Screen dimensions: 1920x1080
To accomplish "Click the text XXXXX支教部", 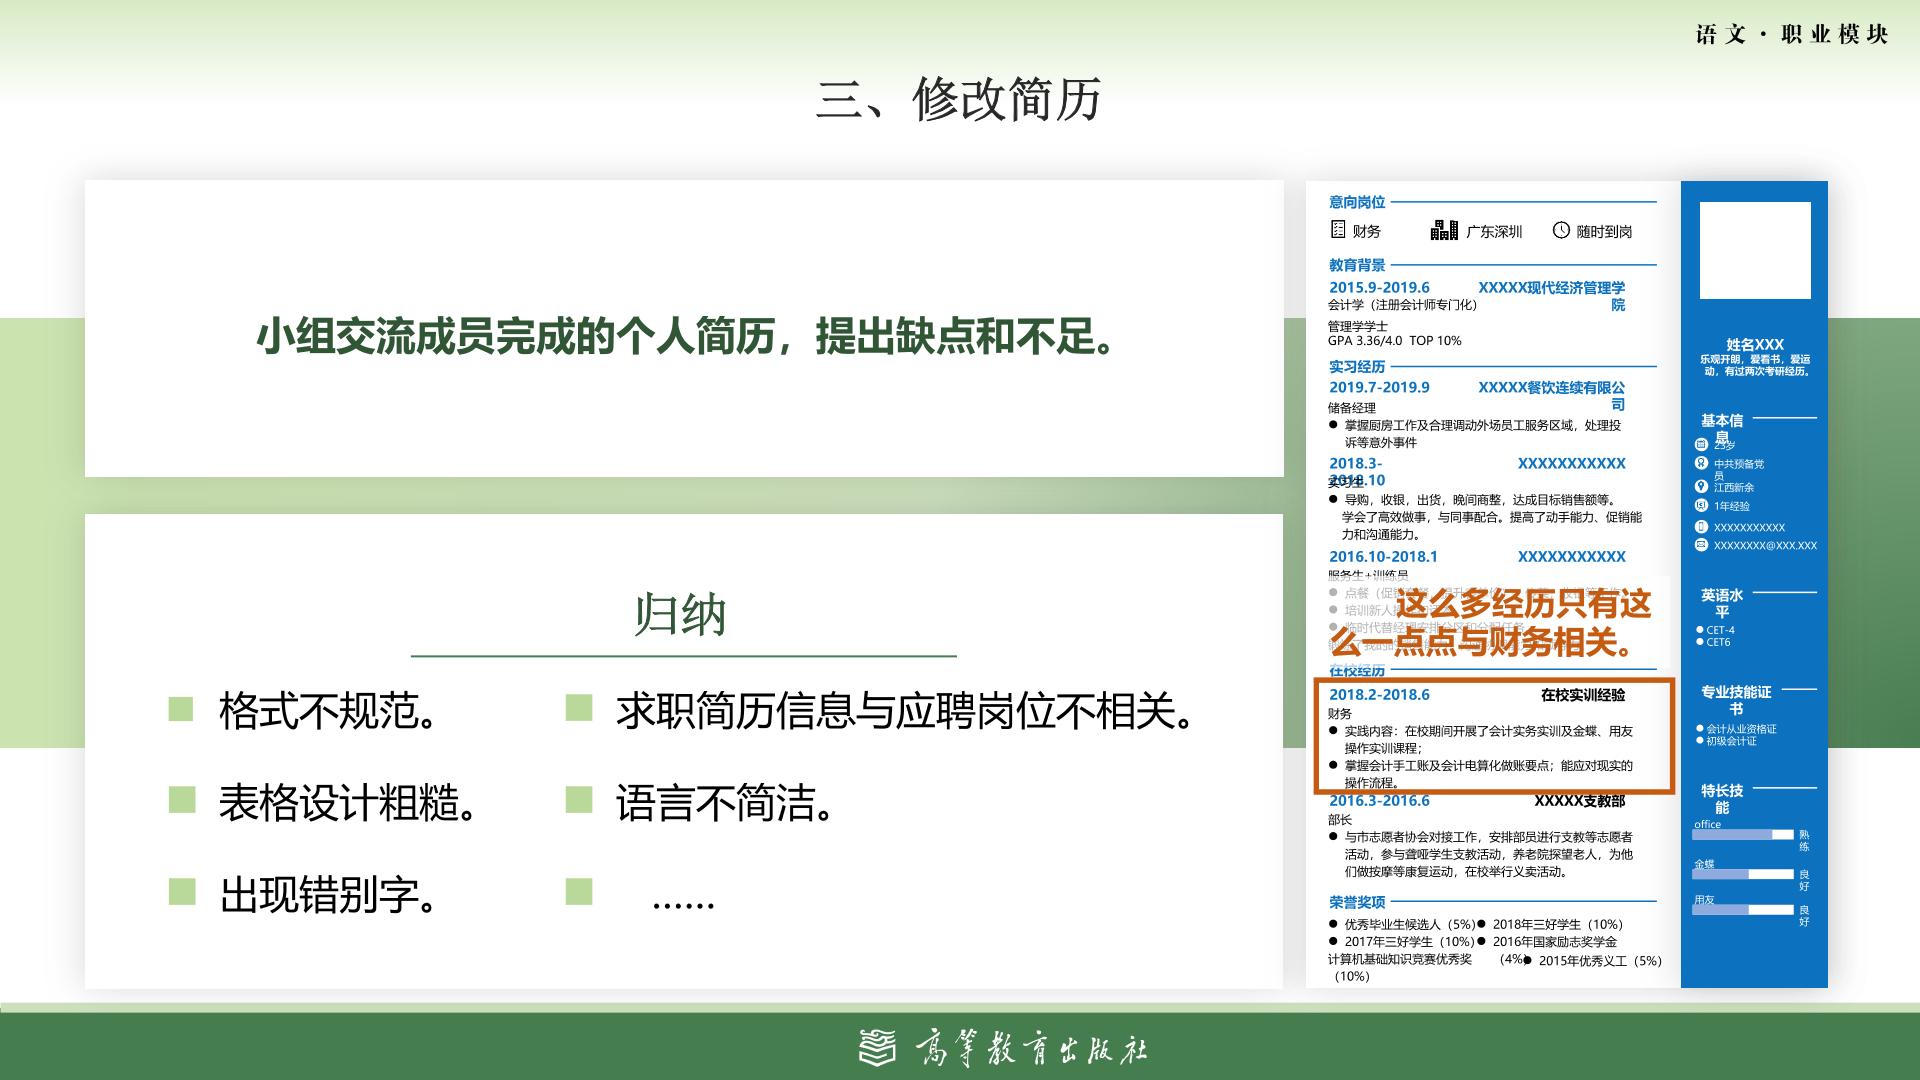I will pyautogui.click(x=1580, y=801).
